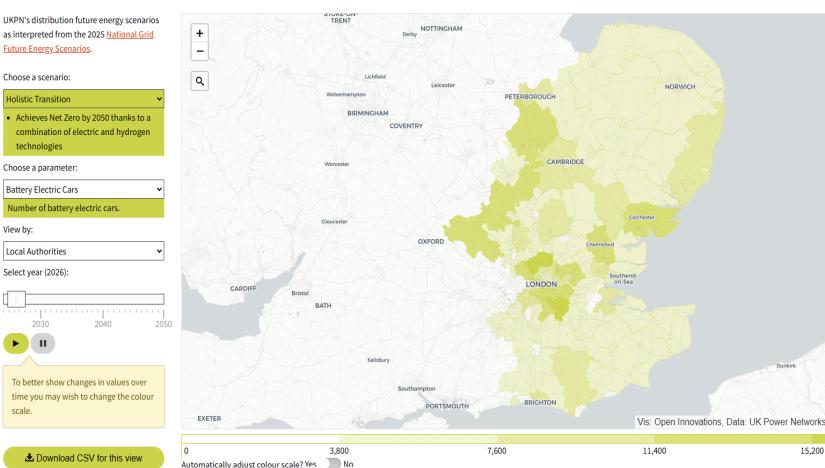This screenshot has width=825, height=468.
Task: Click the year slider handle
Action: pos(16,299)
